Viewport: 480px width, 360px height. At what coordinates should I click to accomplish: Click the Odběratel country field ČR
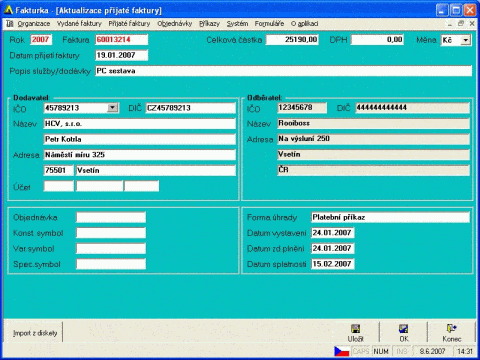click(373, 170)
